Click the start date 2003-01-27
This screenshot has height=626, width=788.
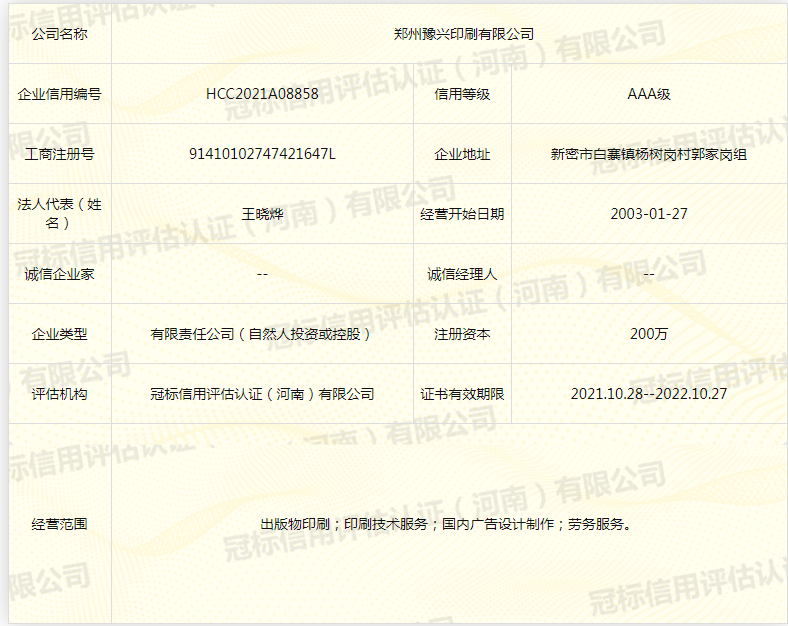tap(648, 214)
